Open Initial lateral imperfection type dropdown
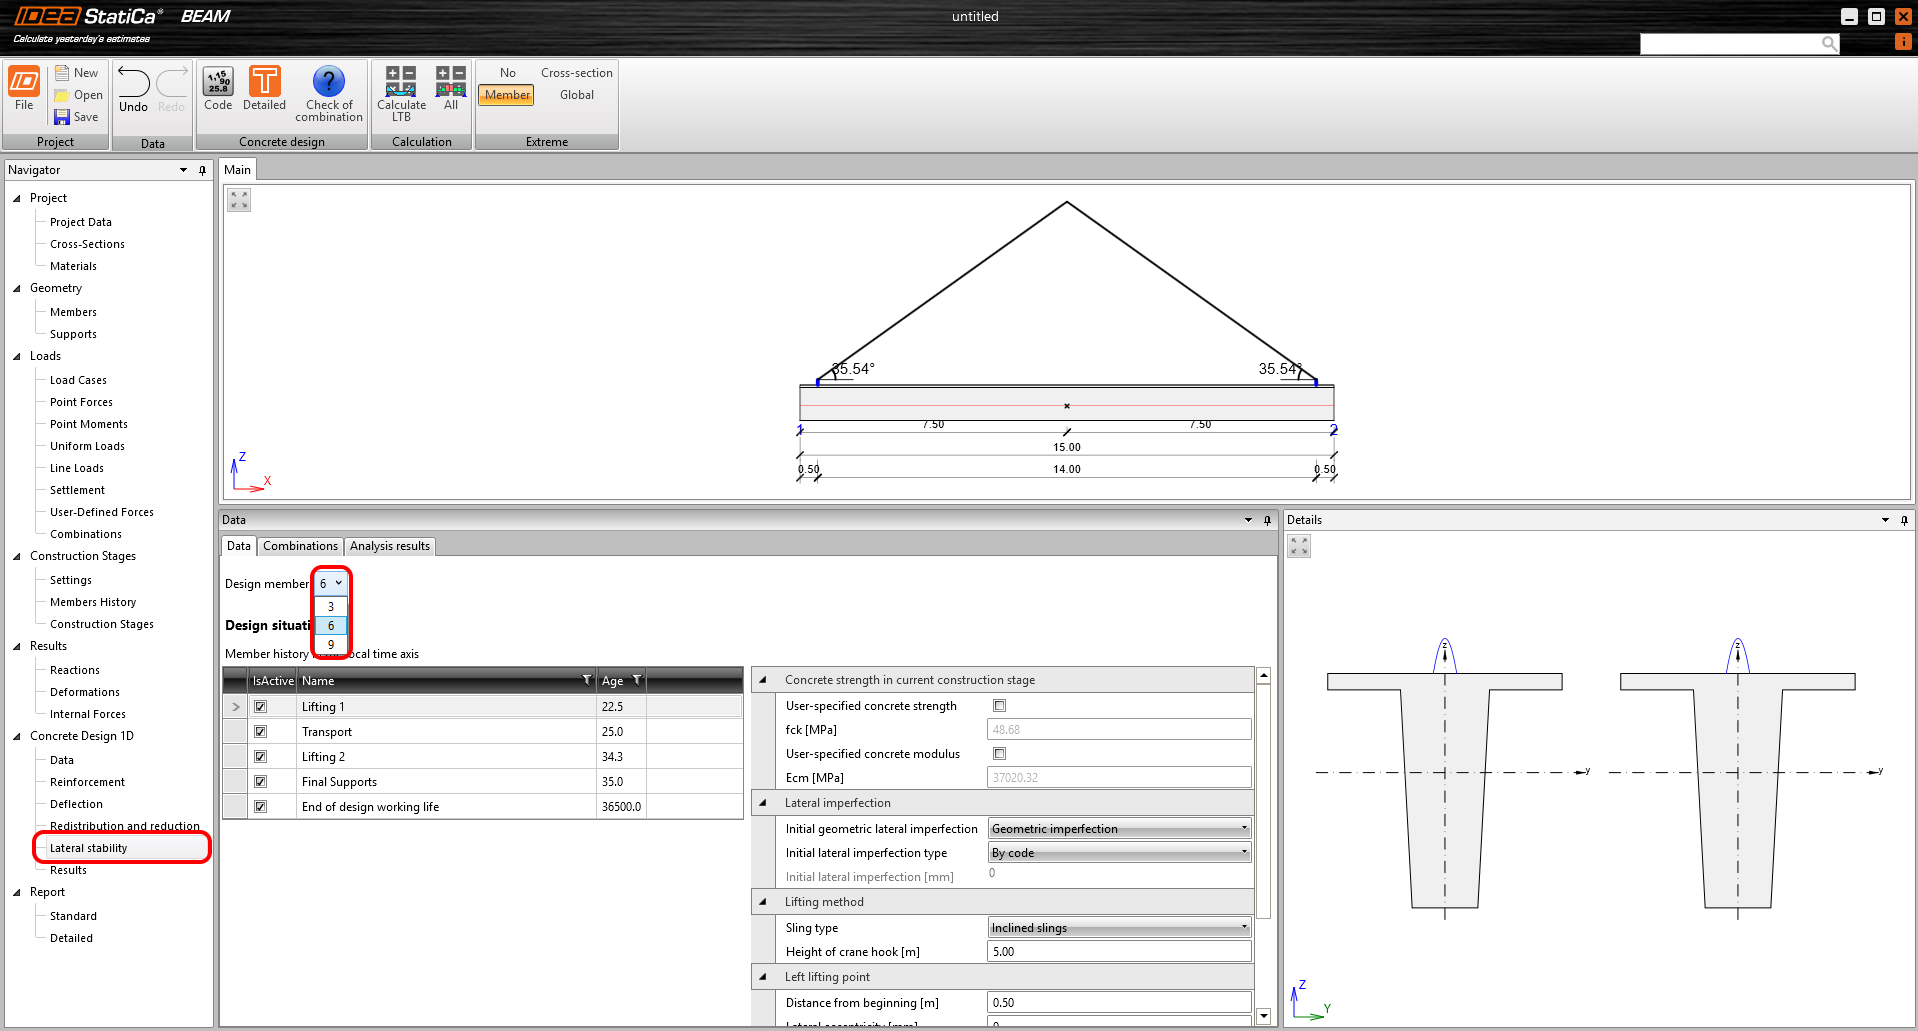The height and width of the screenshot is (1031, 1918). (1119, 853)
